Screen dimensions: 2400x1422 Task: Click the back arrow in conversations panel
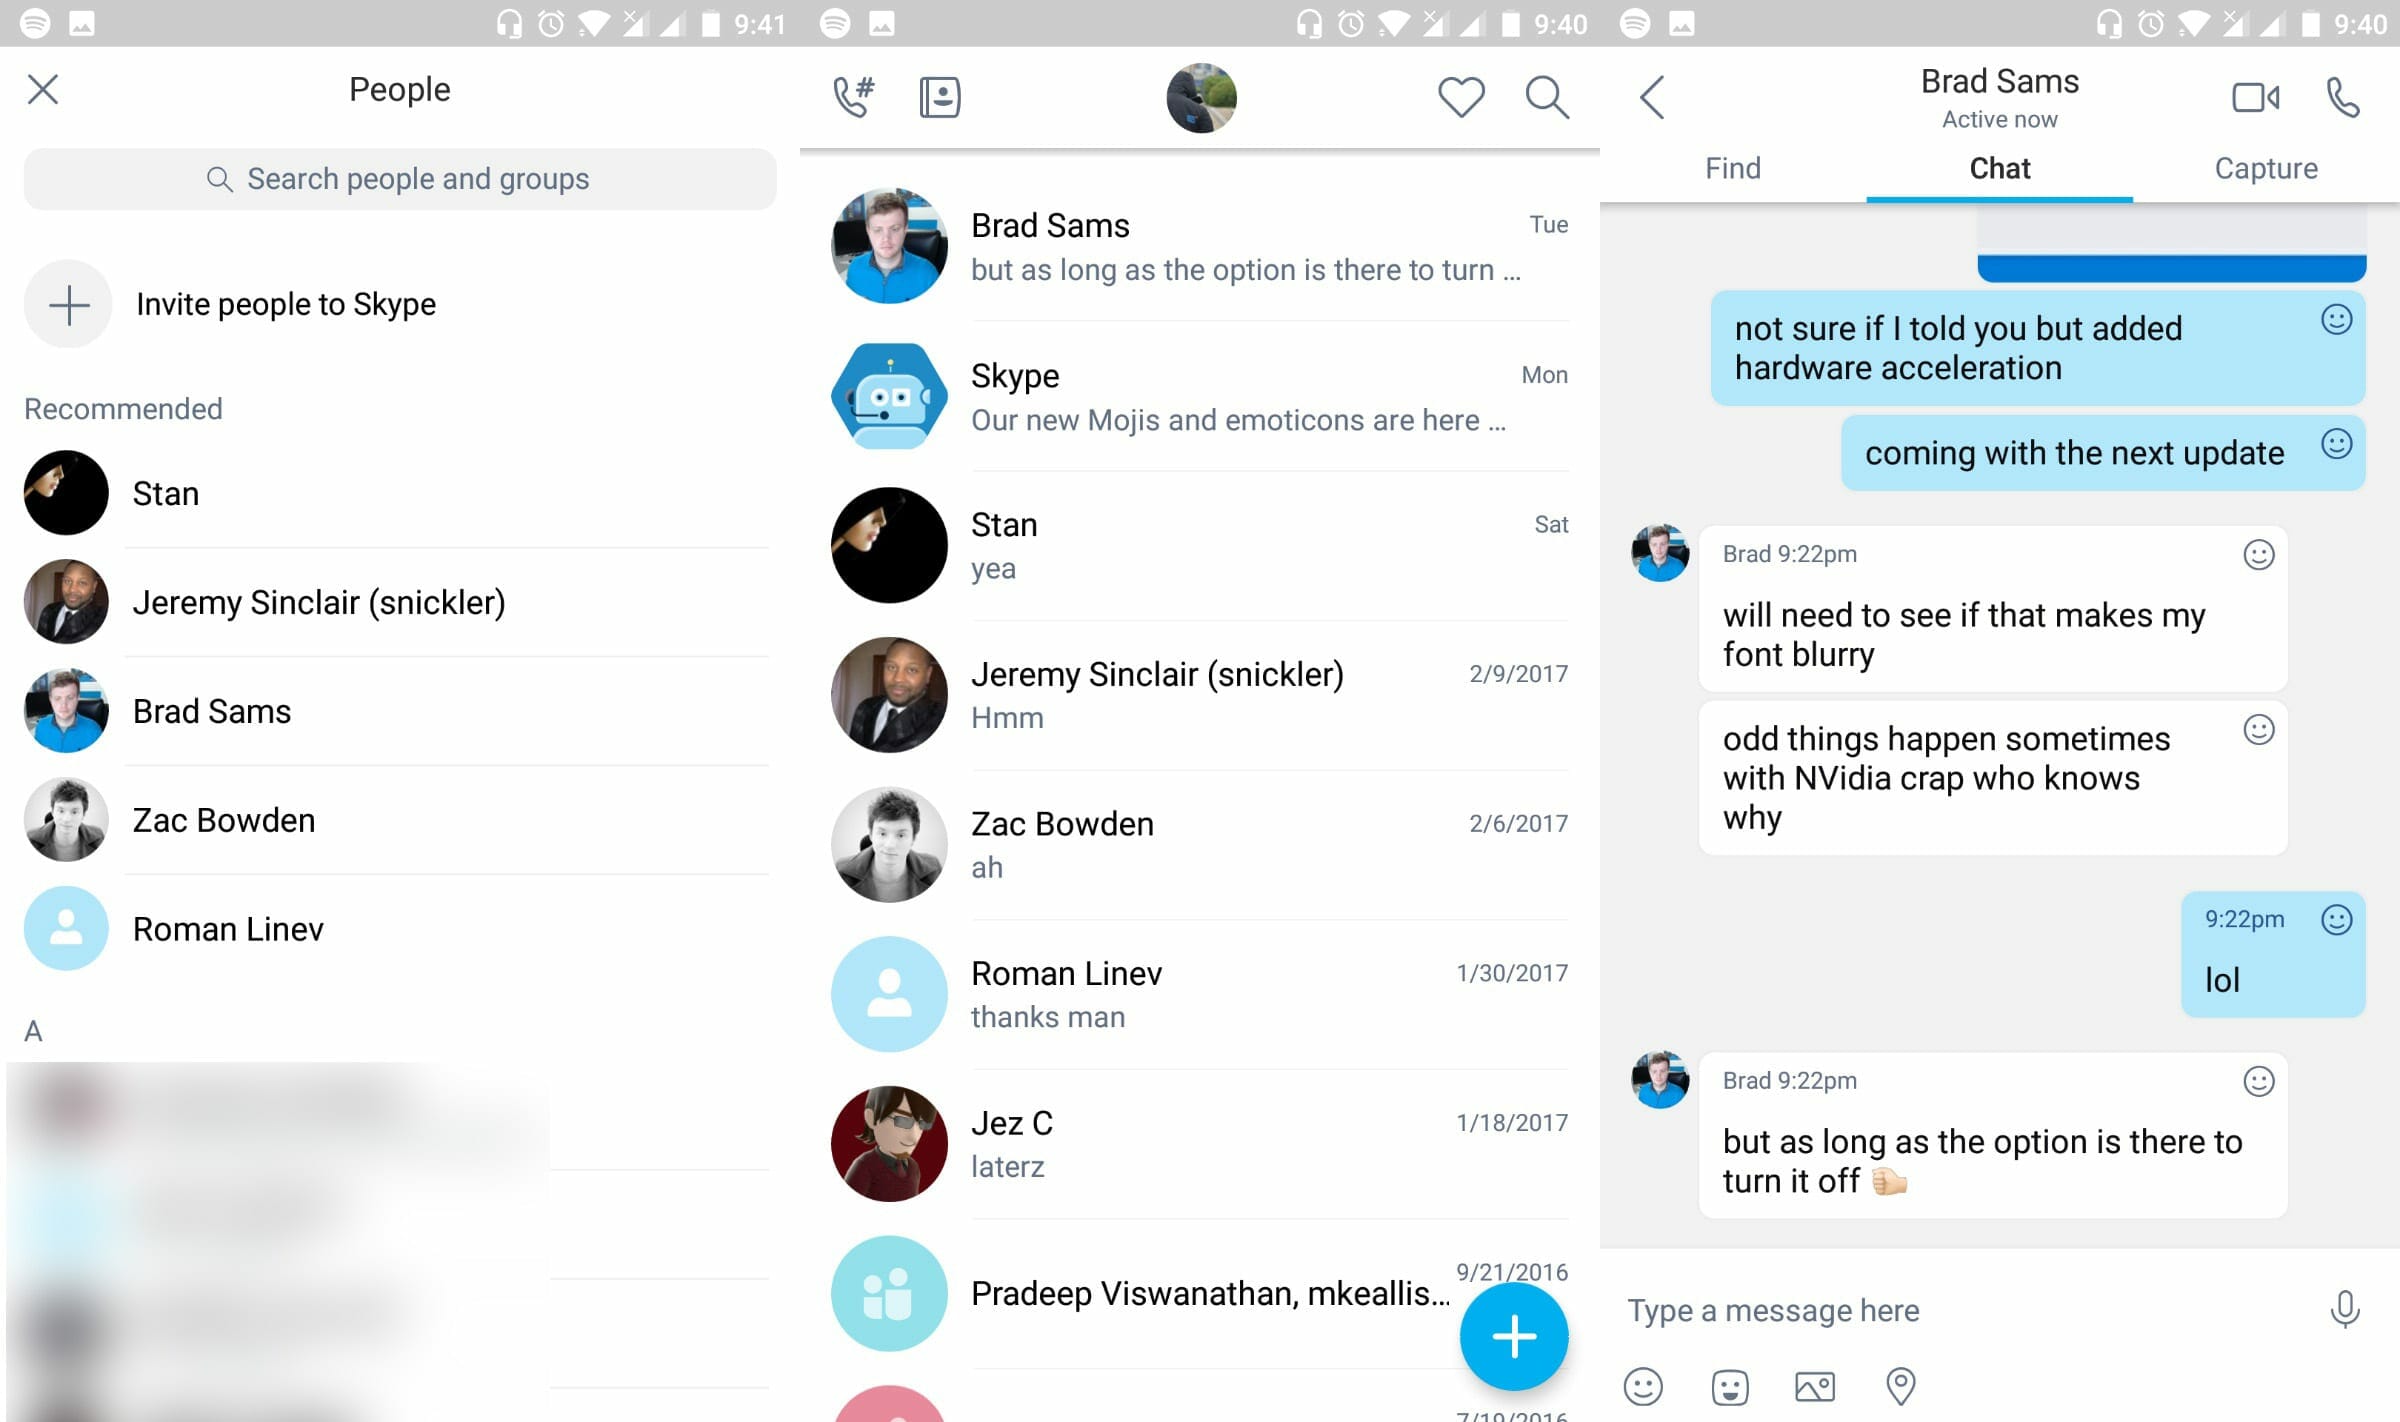pos(1654,95)
